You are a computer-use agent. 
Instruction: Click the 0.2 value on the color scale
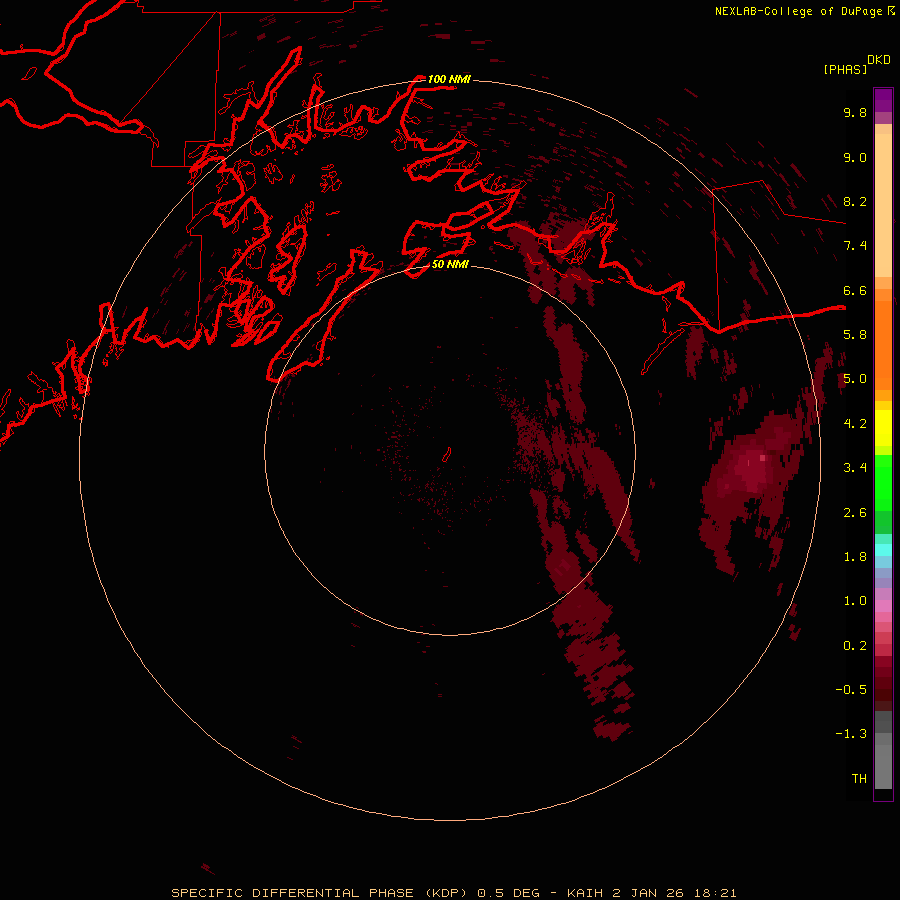pyautogui.click(x=855, y=646)
